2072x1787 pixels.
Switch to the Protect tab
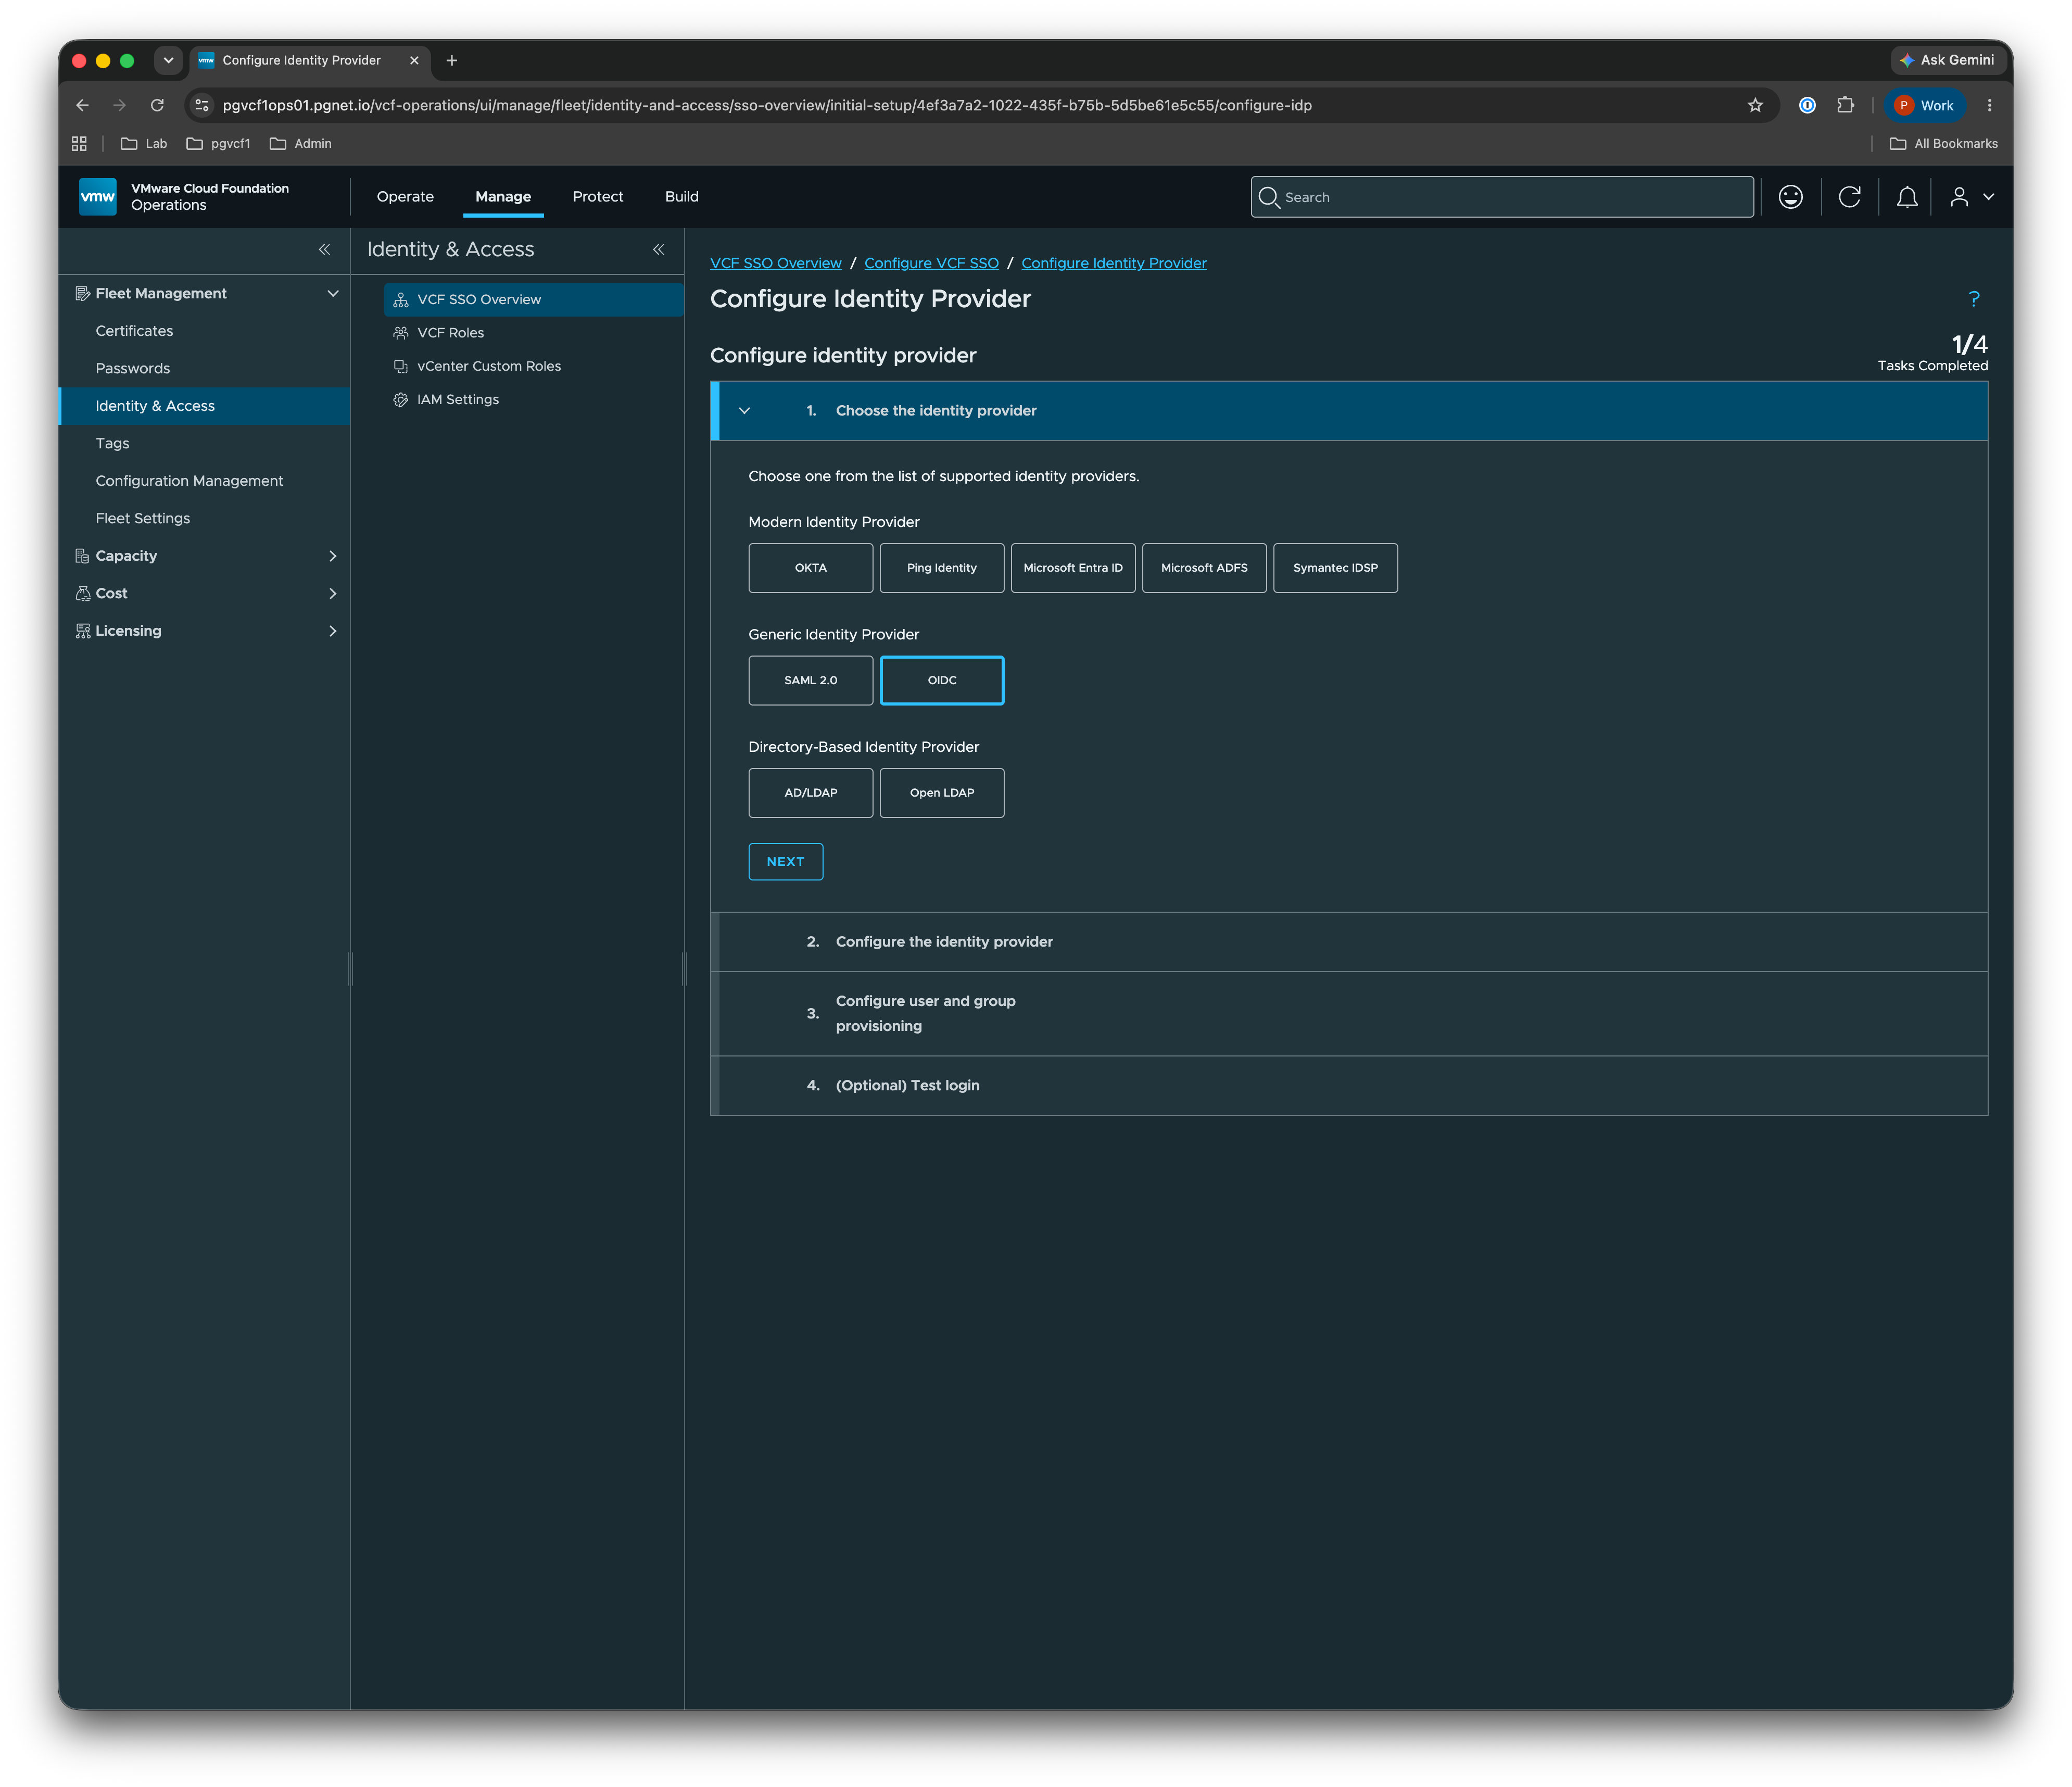(x=597, y=197)
